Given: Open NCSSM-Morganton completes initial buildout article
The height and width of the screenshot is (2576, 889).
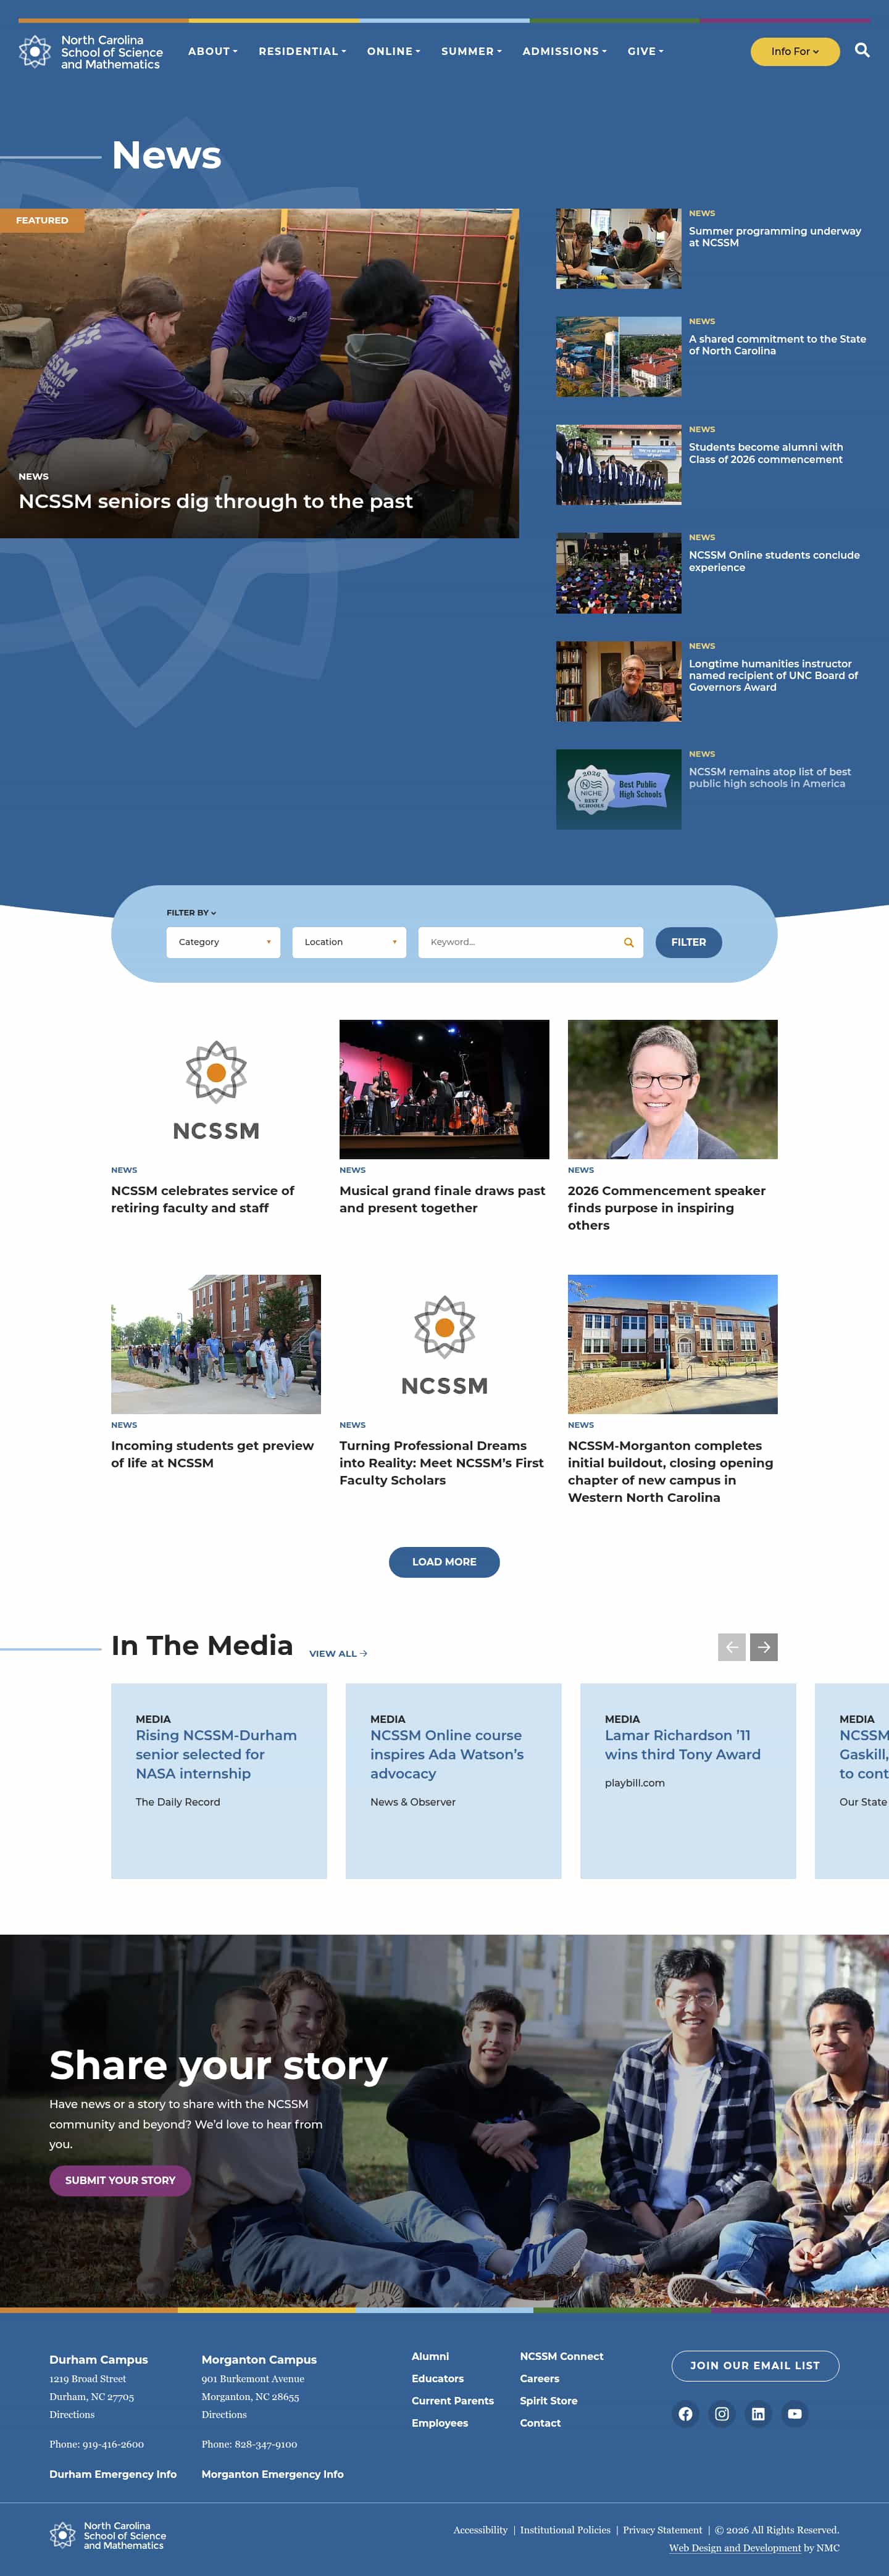Looking at the screenshot, I should 670,1471.
